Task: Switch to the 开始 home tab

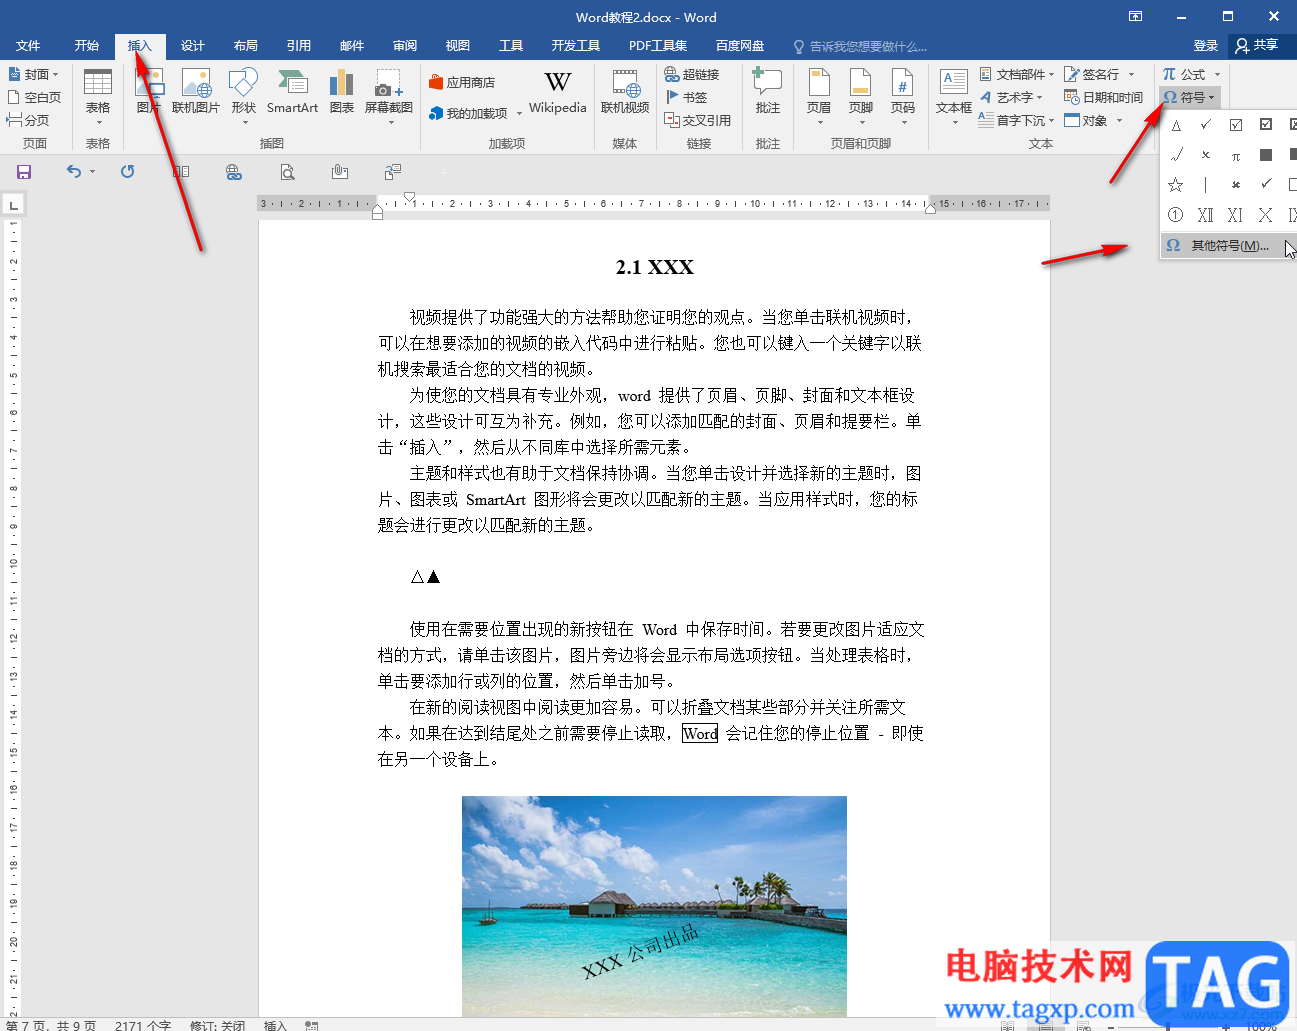Action: point(87,45)
